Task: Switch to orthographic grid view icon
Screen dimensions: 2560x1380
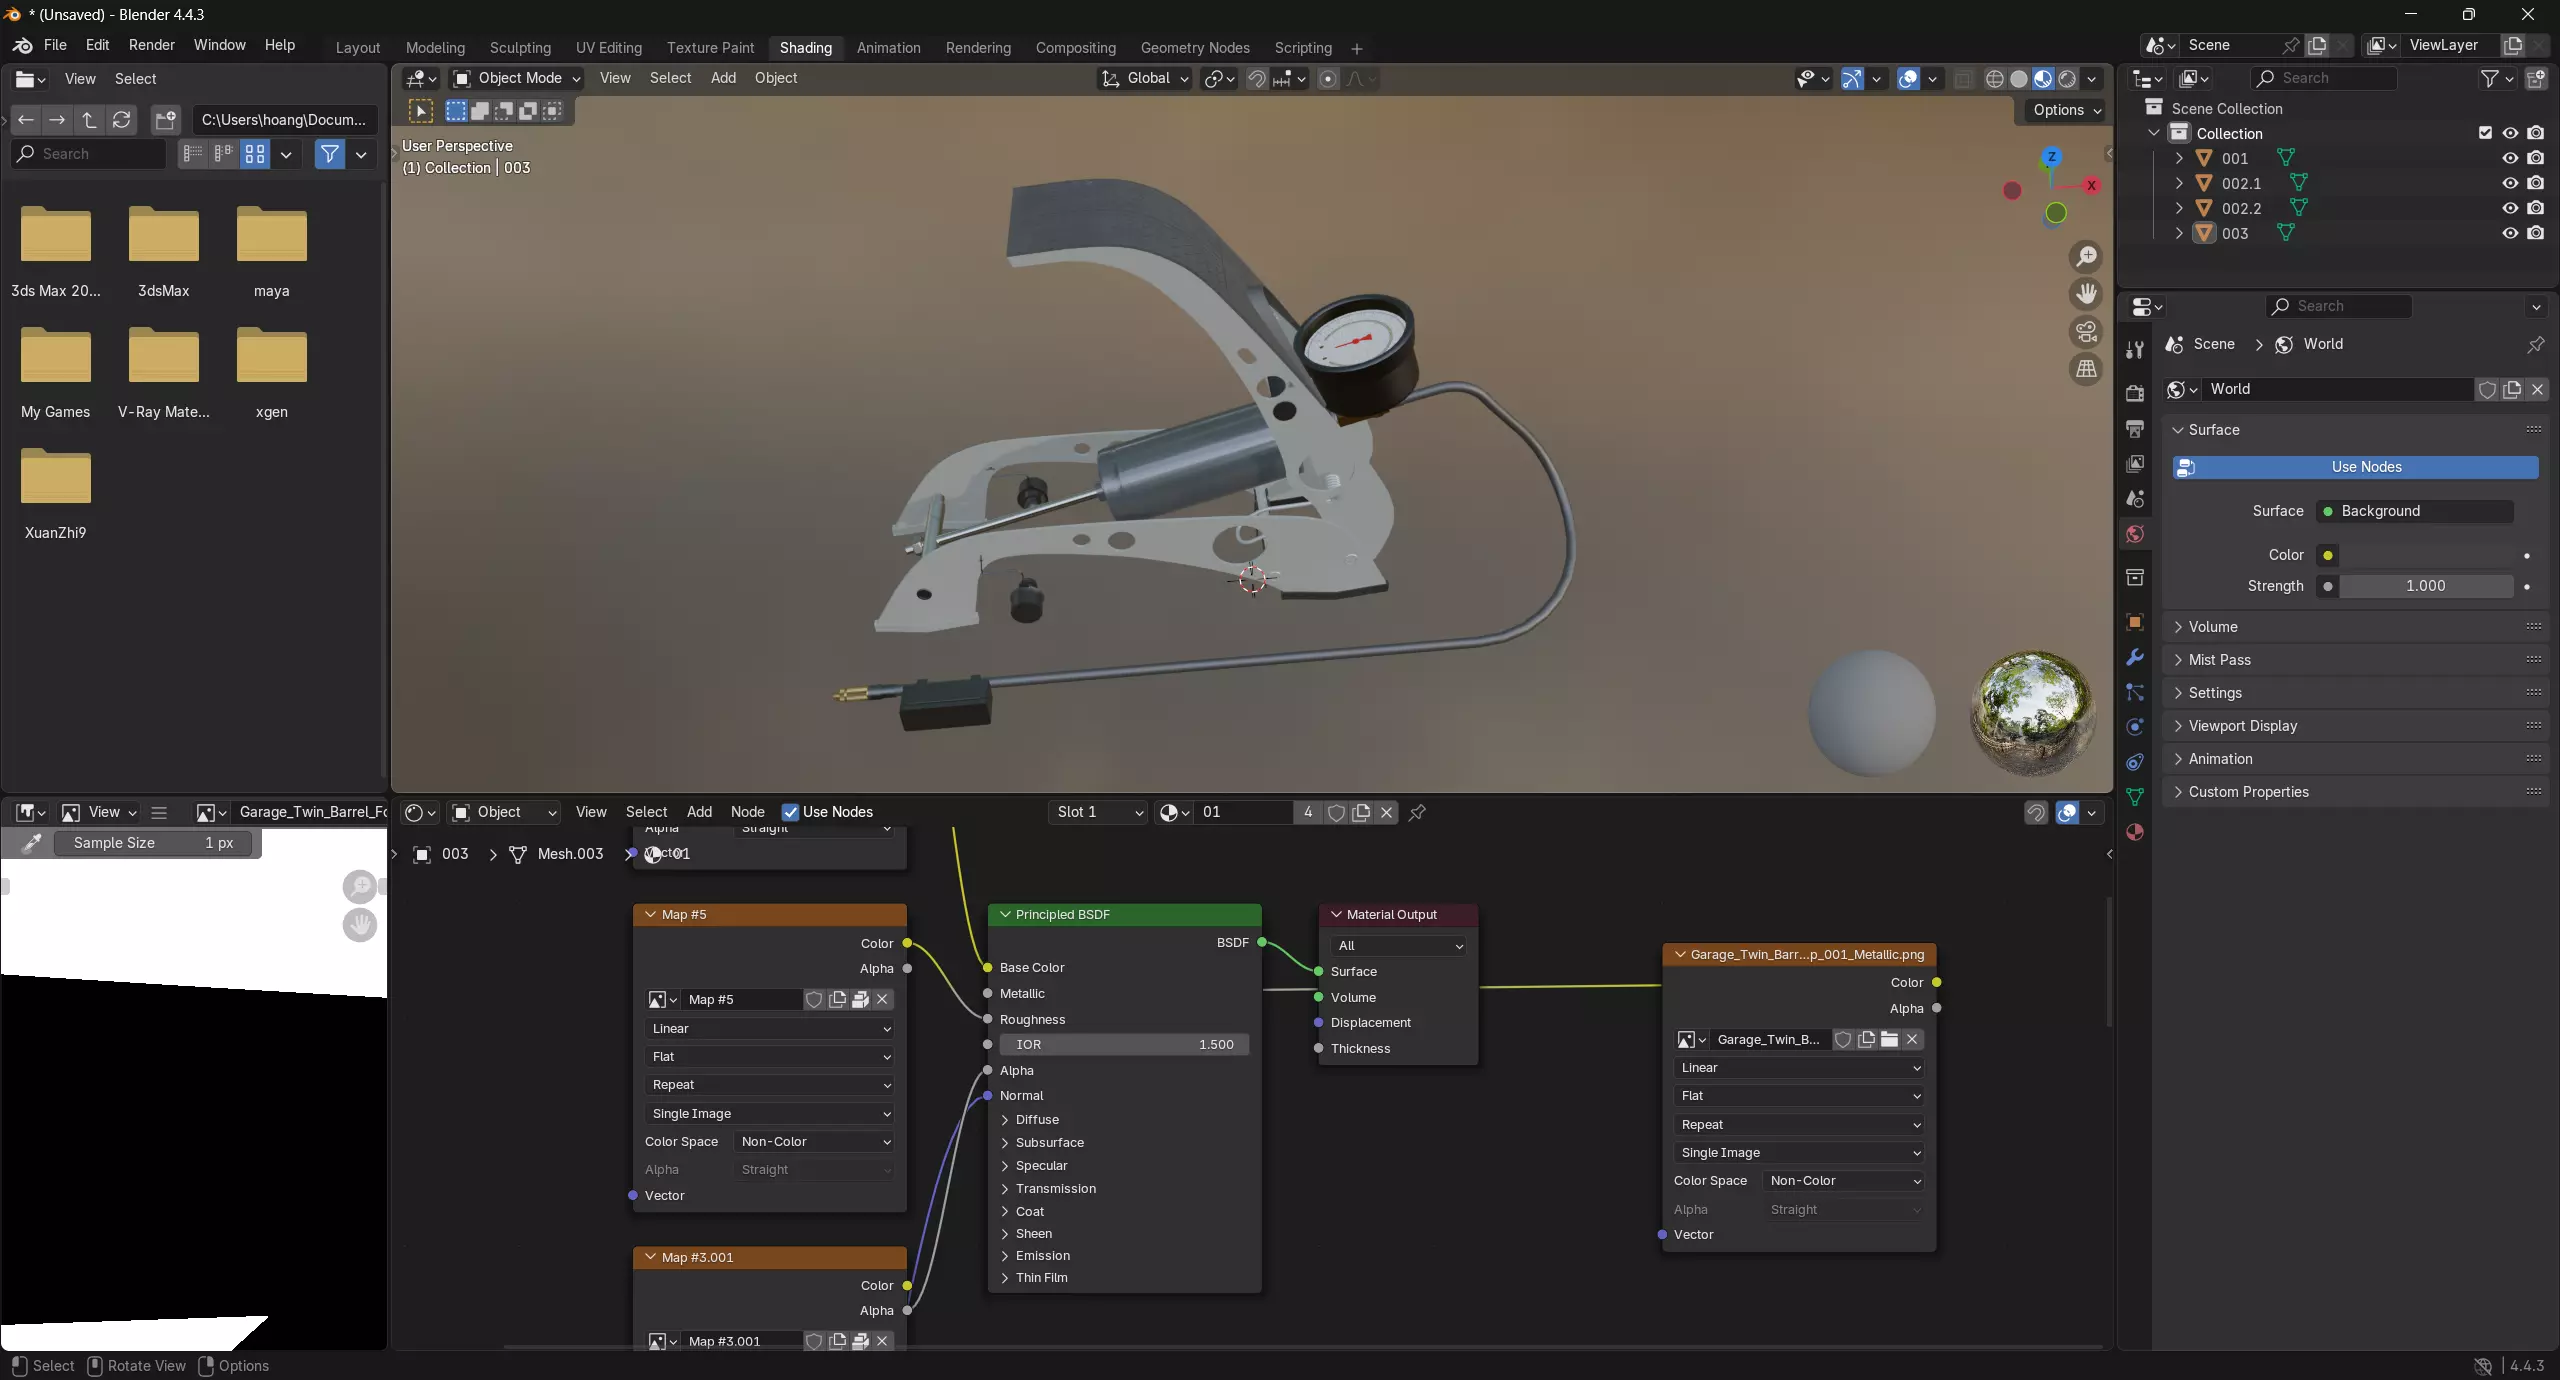Action: (x=2086, y=369)
